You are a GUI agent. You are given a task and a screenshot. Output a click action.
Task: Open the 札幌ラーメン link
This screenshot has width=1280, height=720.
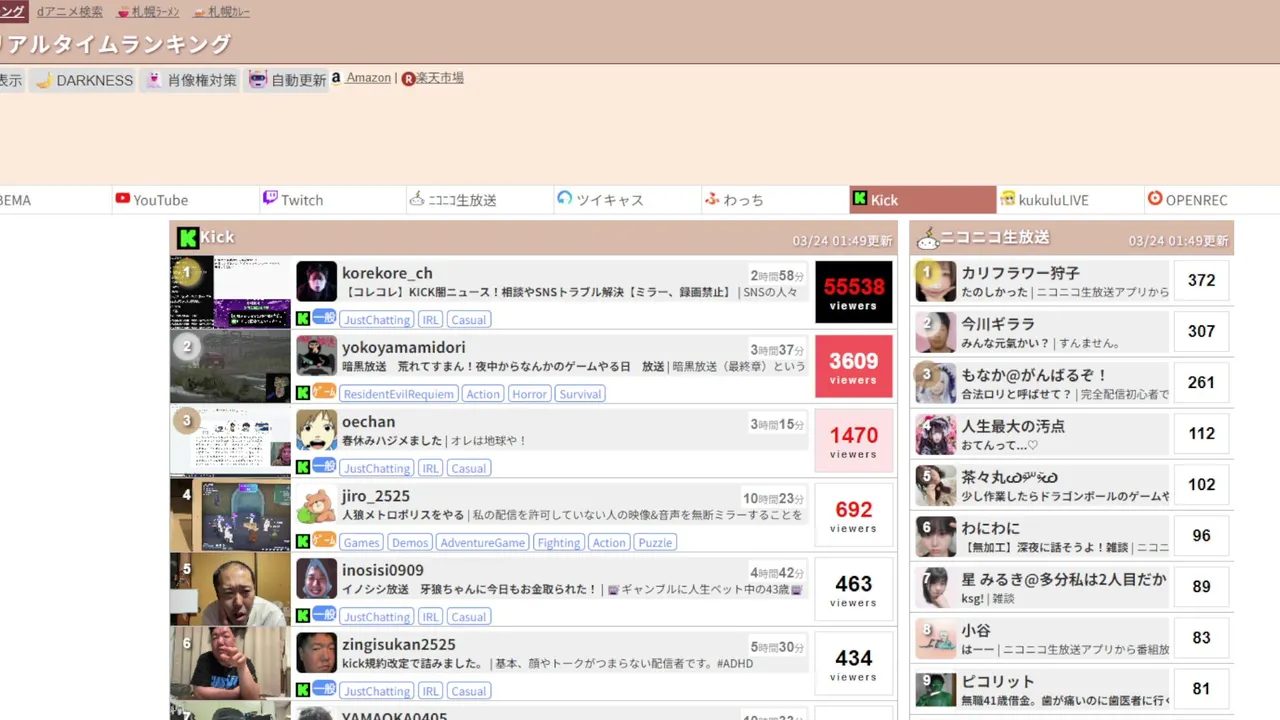tap(148, 12)
